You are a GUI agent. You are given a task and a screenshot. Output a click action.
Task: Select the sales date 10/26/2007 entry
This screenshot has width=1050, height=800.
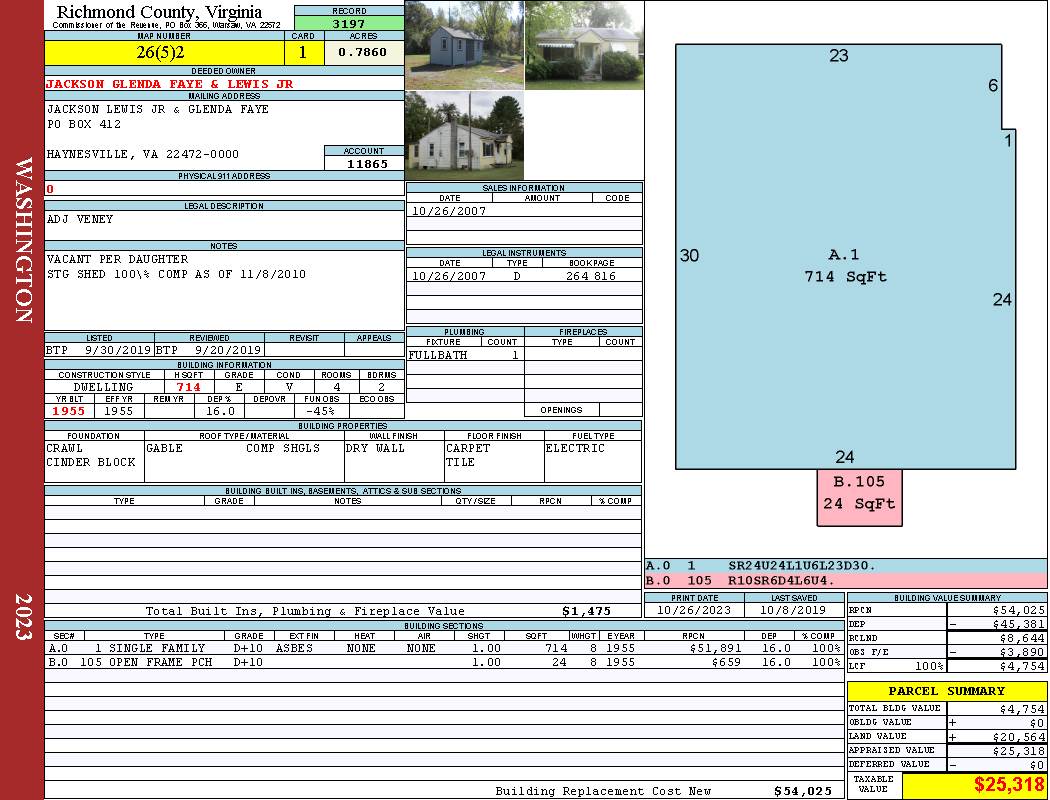pyautogui.click(x=449, y=211)
